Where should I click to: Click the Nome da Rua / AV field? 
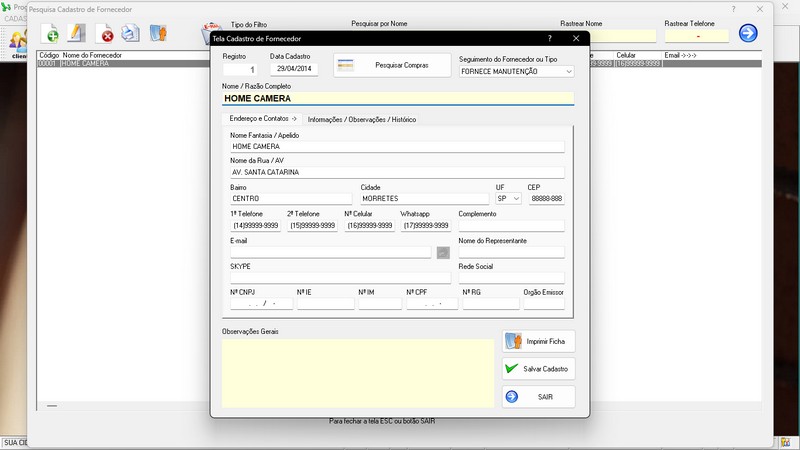pos(397,172)
